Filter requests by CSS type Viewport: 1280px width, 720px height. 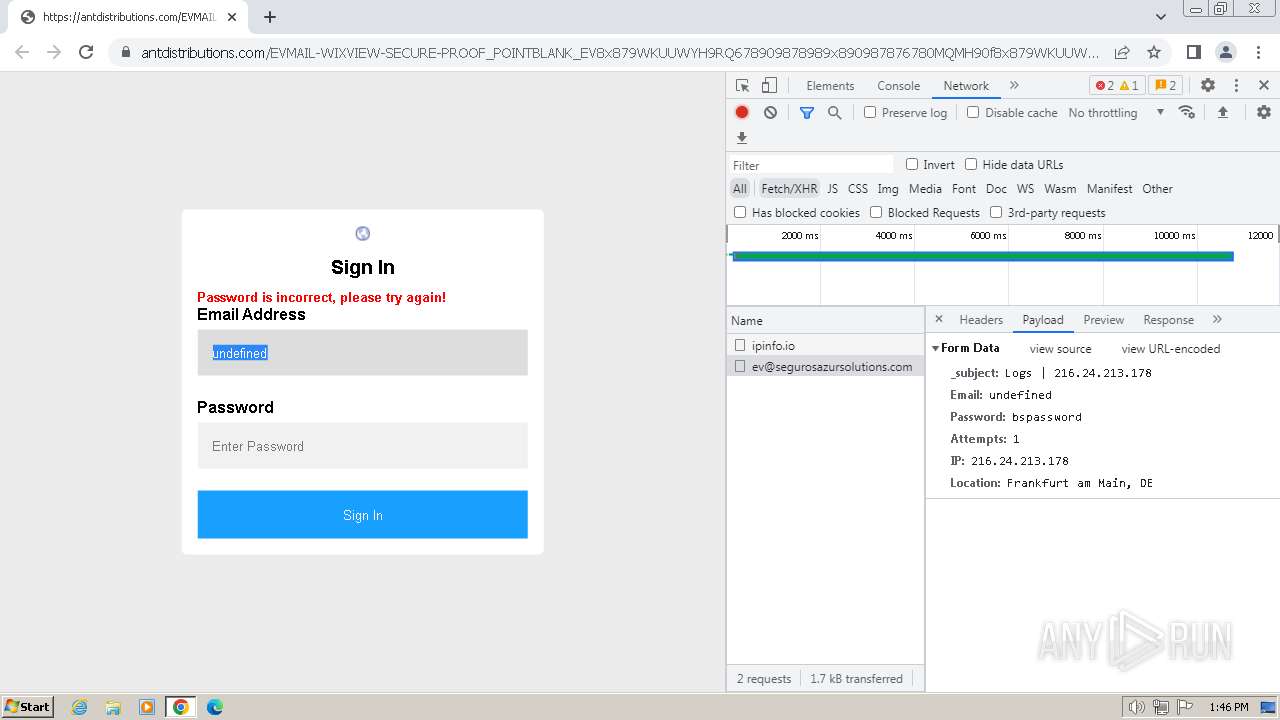coord(858,188)
